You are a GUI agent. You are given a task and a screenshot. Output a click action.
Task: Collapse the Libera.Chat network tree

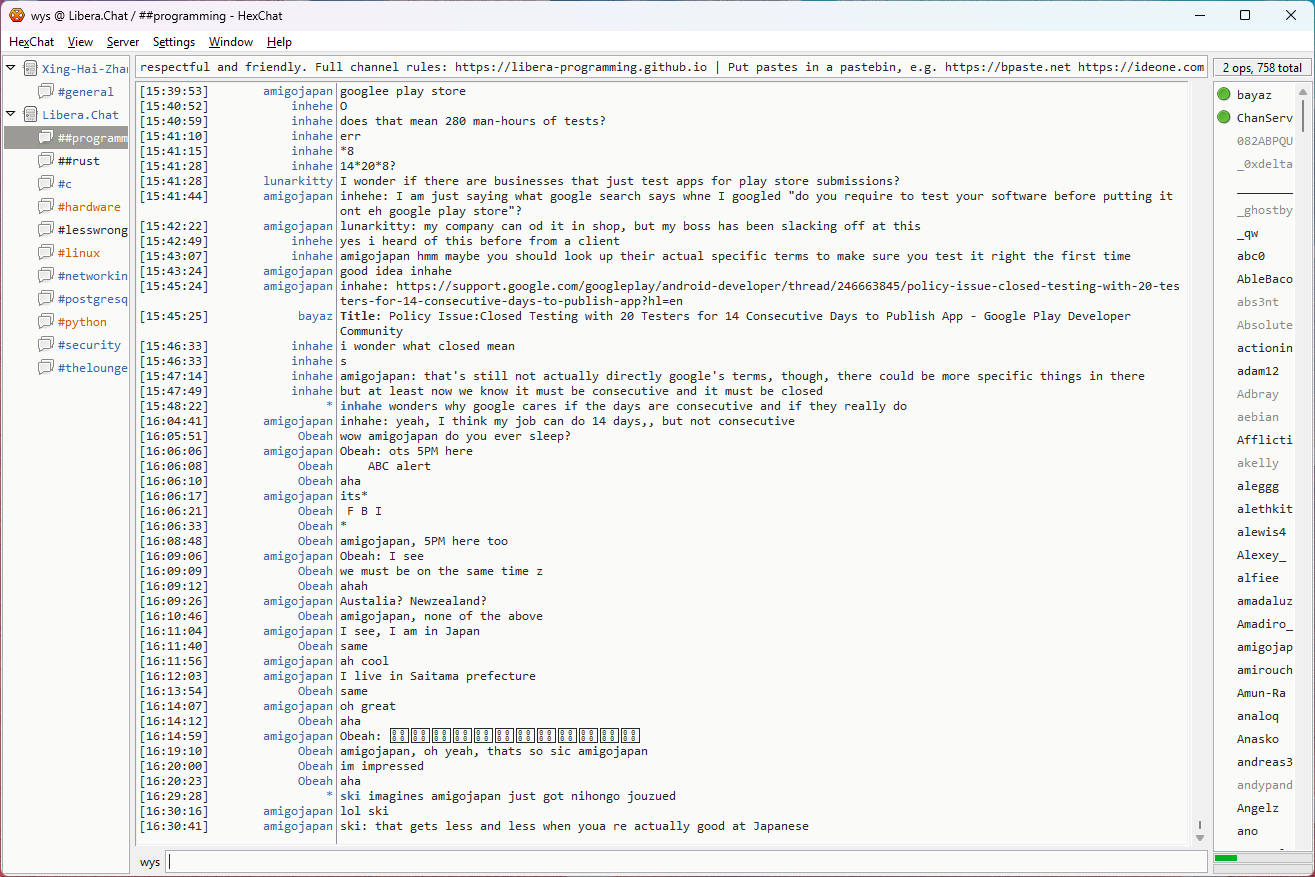point(11,115)
